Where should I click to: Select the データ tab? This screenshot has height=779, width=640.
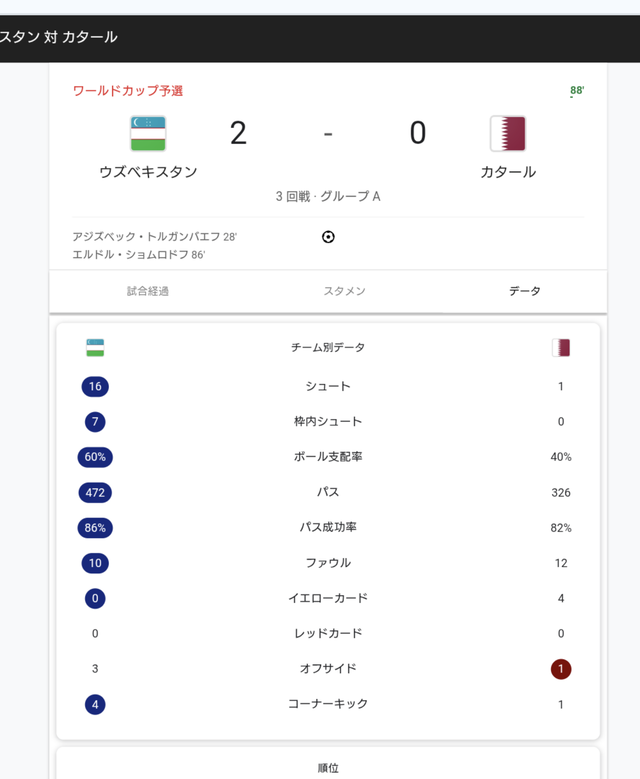pyautogui.click(x=525, y=291)
